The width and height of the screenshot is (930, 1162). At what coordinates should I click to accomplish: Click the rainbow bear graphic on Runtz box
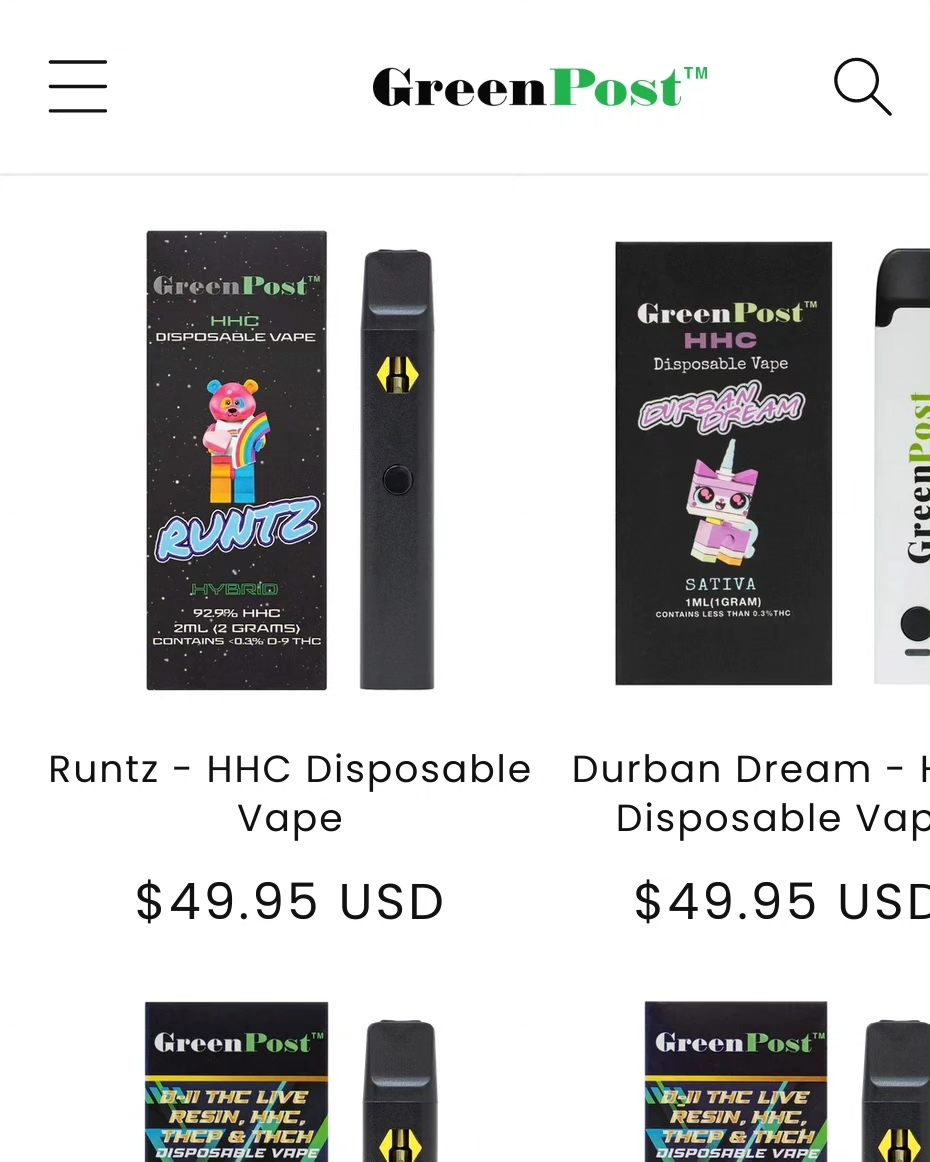click(234, 439)
